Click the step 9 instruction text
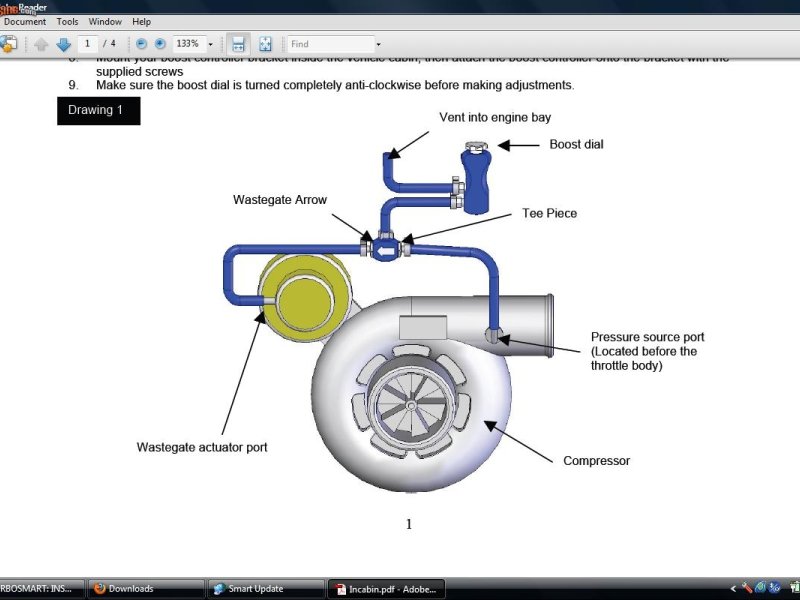This screenshot has width=800, height=600. coord(335,85)
